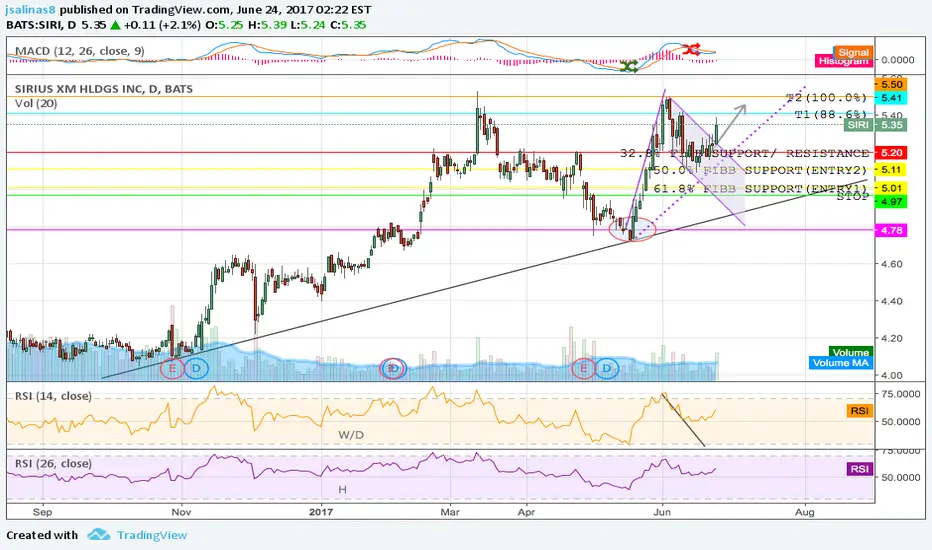Screen dimensions: 932x550
Task: Click the 61.8% FIBB SUPPORT(ENTRY1) label
Action: coord(760,188)
